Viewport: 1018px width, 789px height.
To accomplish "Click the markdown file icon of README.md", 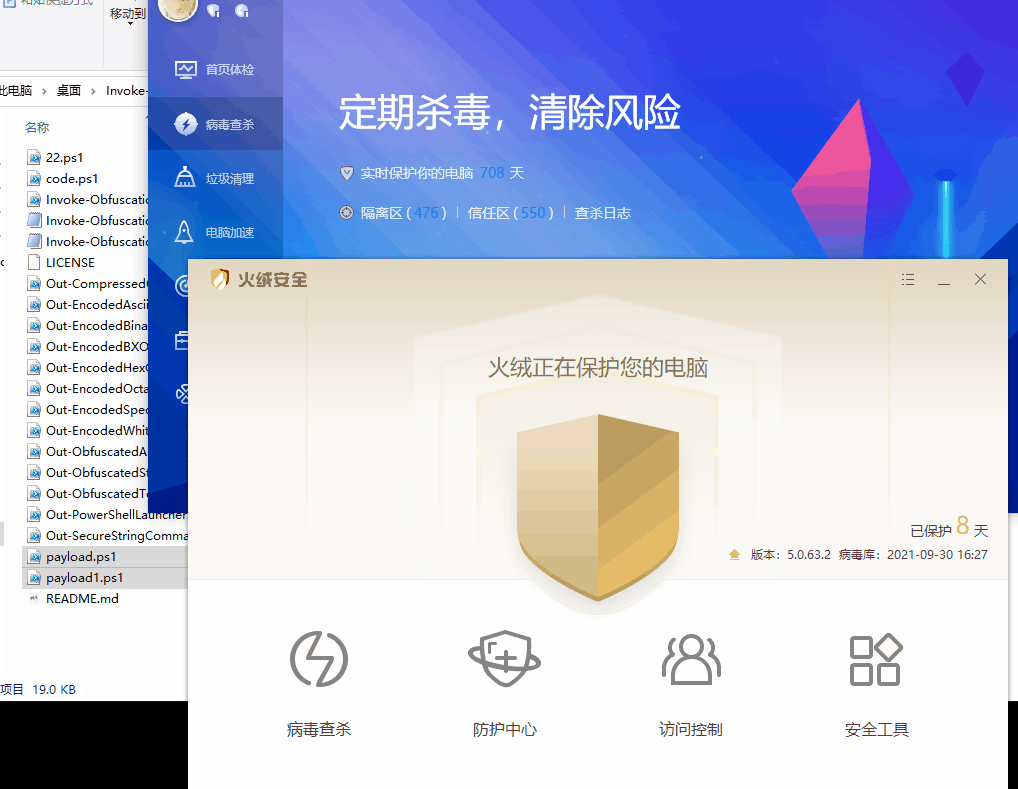I will [x=34, y=599].
